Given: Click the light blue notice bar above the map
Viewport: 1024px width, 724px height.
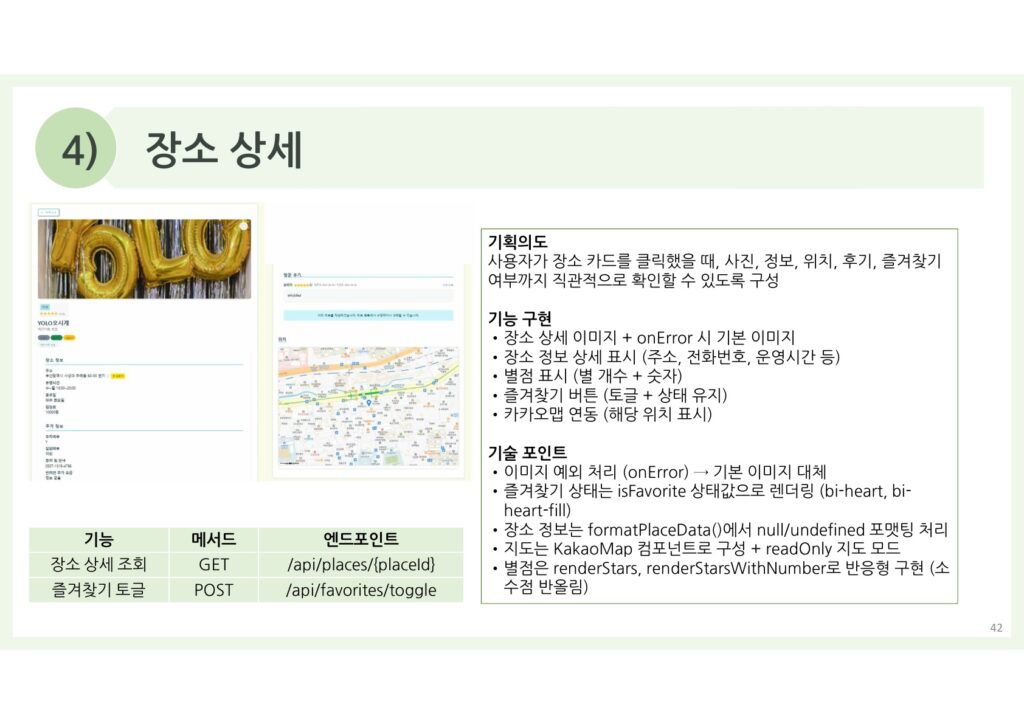Looking at the screenshot, I should [x=368, y=315].
